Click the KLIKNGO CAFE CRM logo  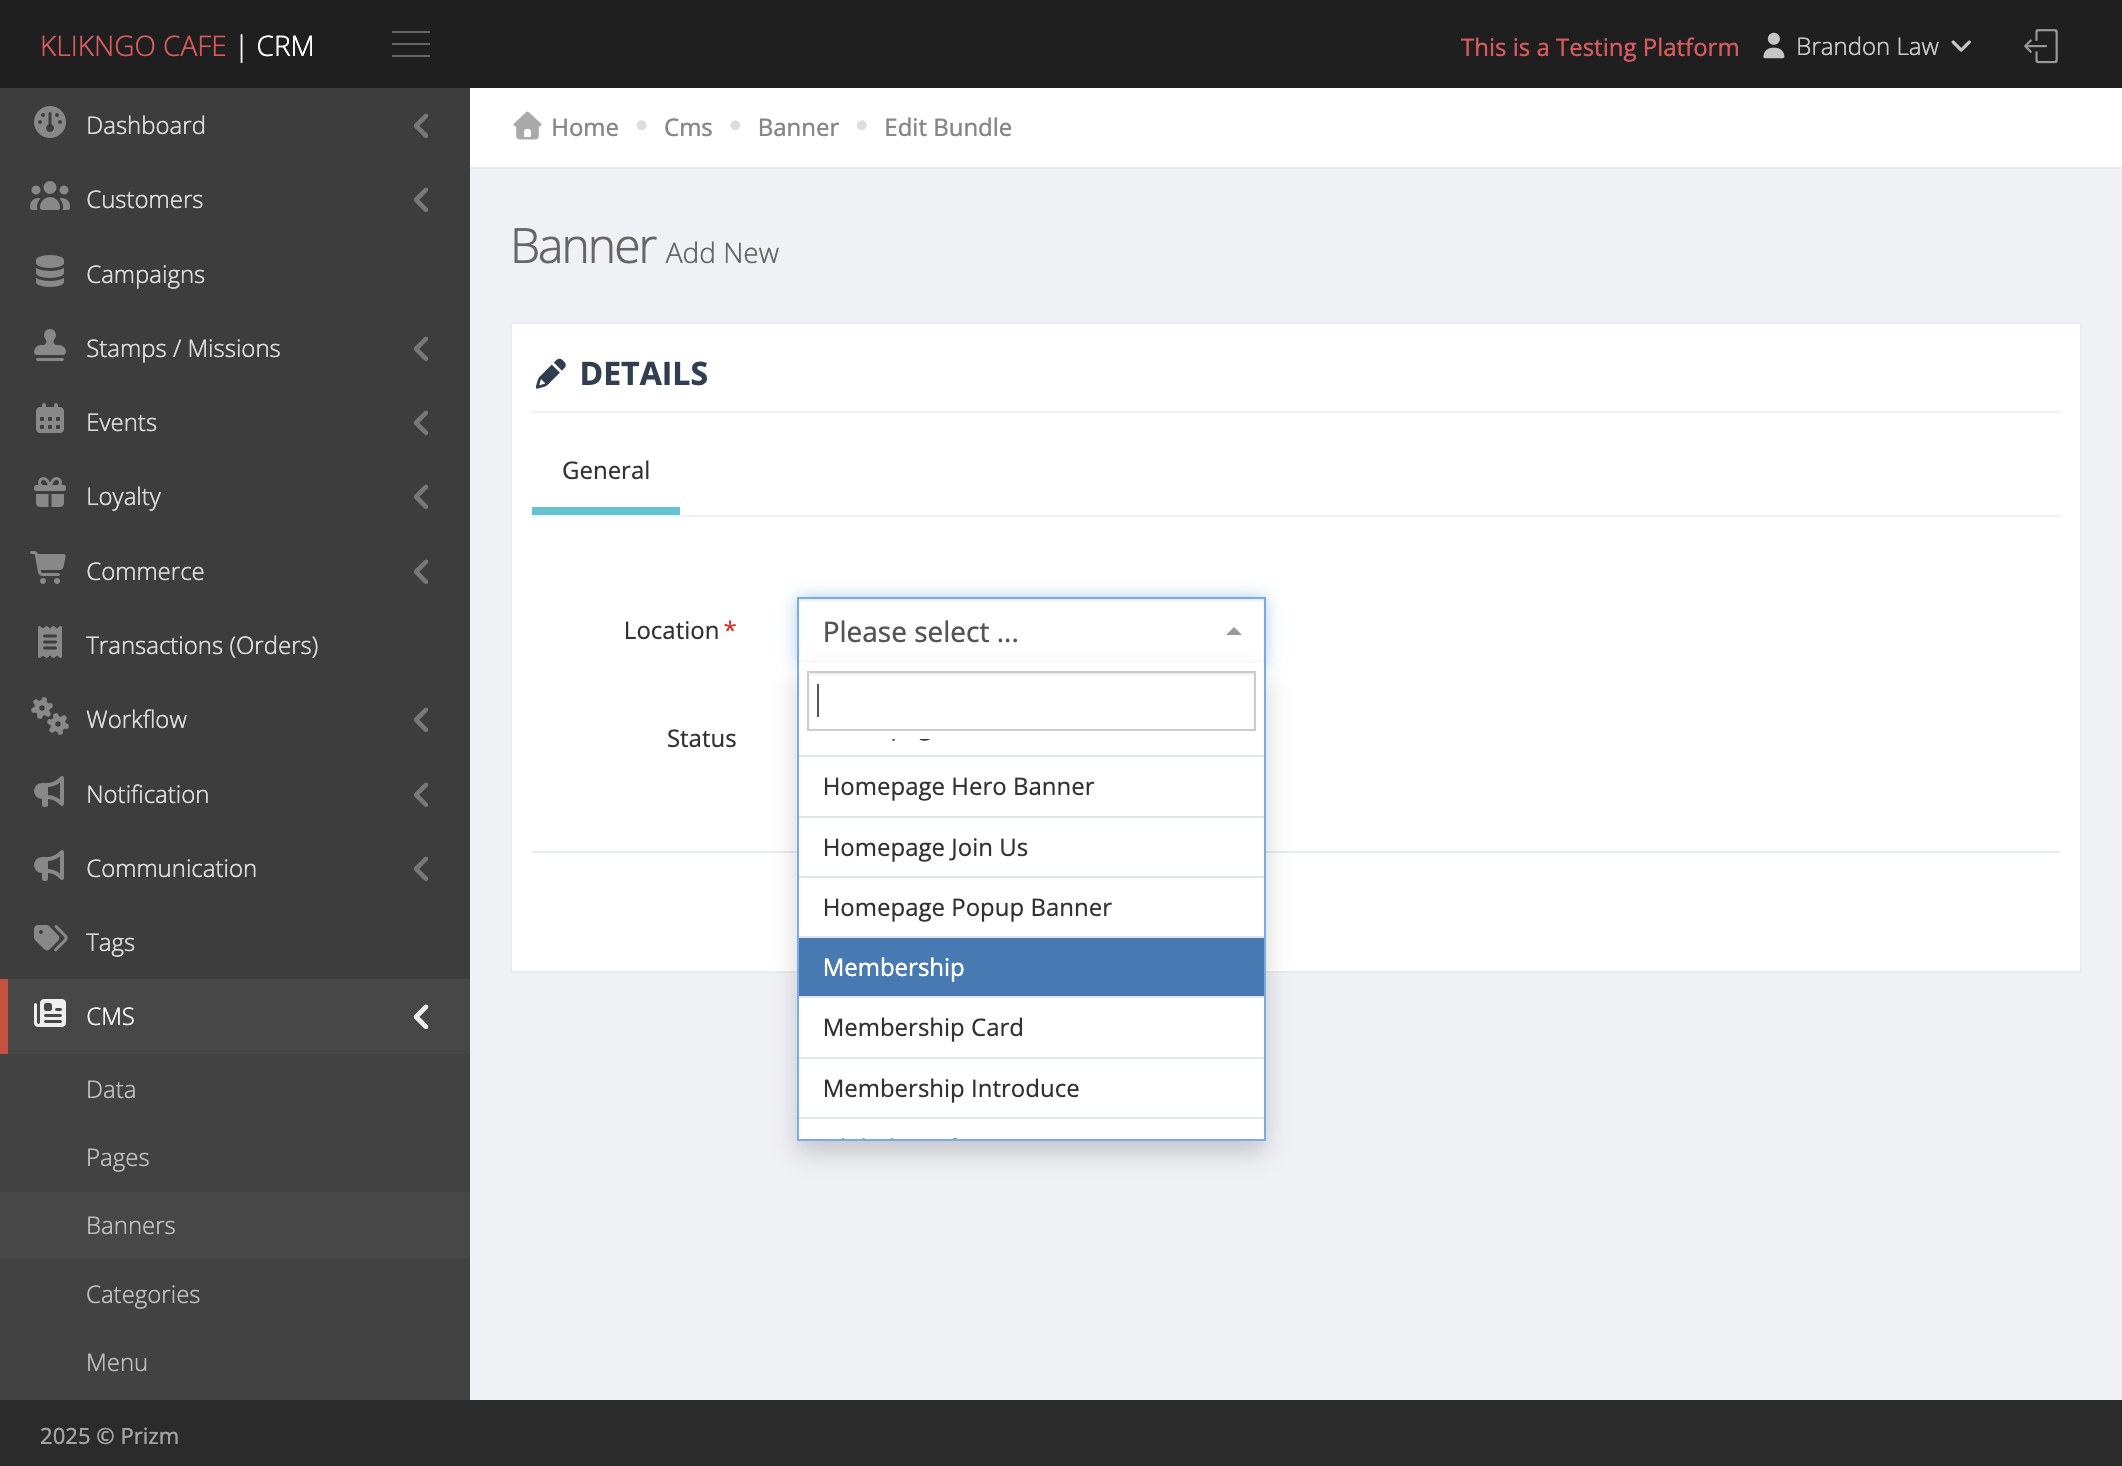[177, 46]
